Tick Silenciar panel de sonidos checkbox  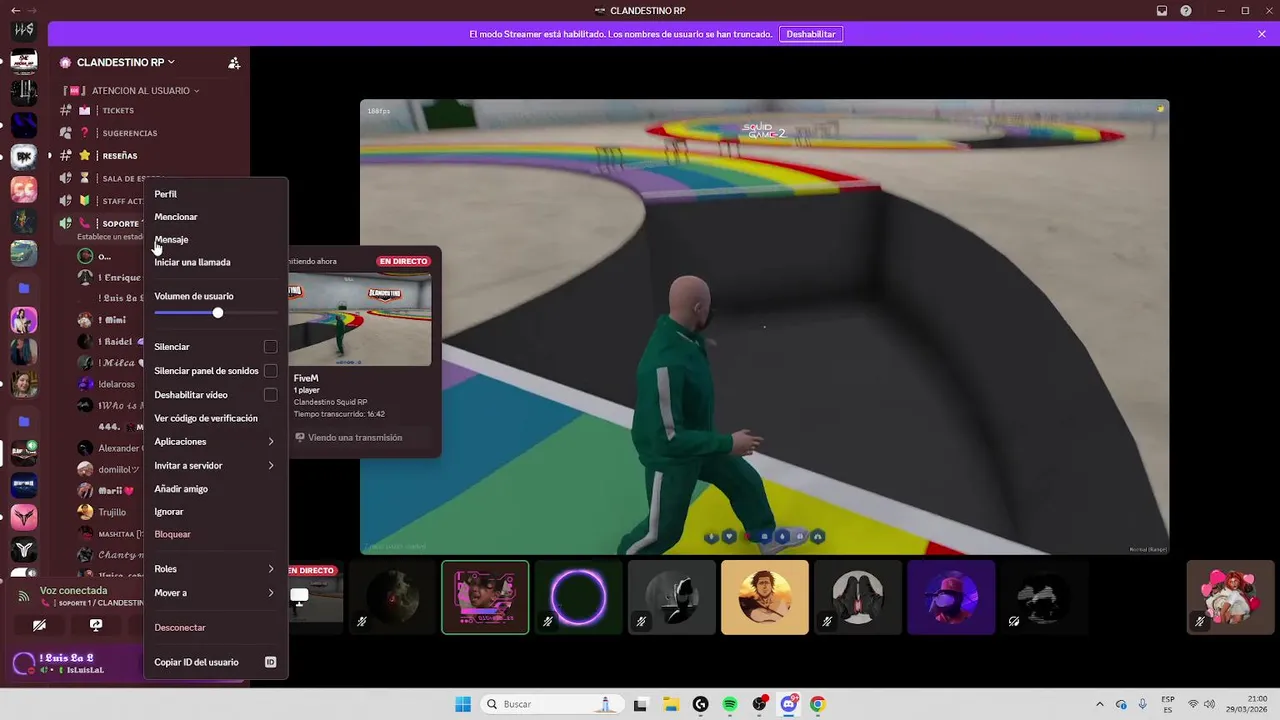click(x=270, y=371)
